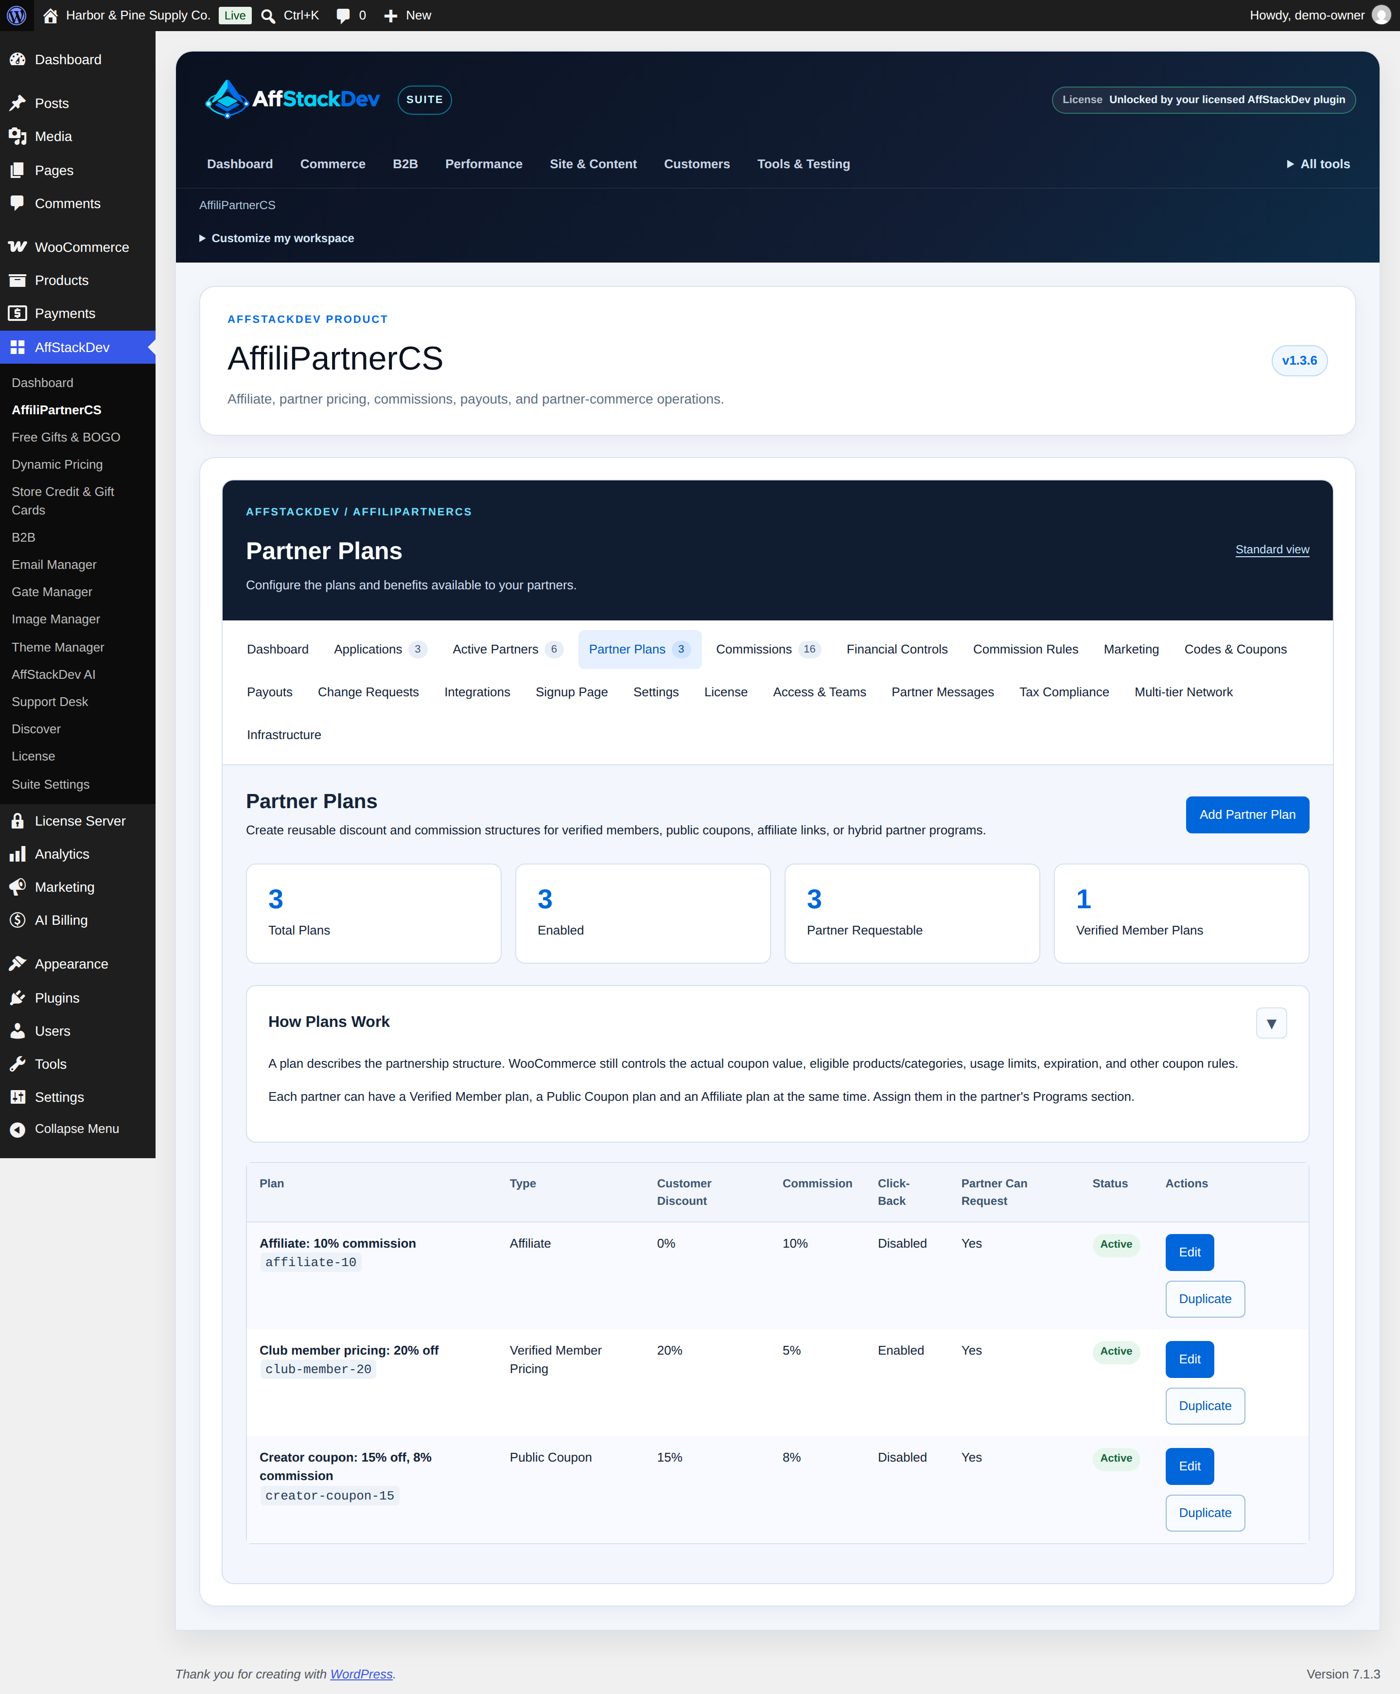Click the WordPress logo icon in admin bar
The height and width of the screenshot is (1694, 1400).
17,15
